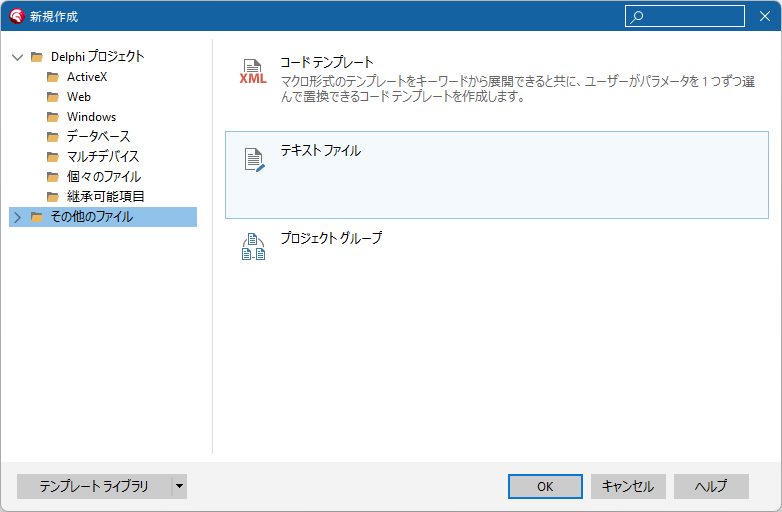782x512 pixels.
Task: Click the マルチデバイス folder icon
Action: tap(52, 157)
